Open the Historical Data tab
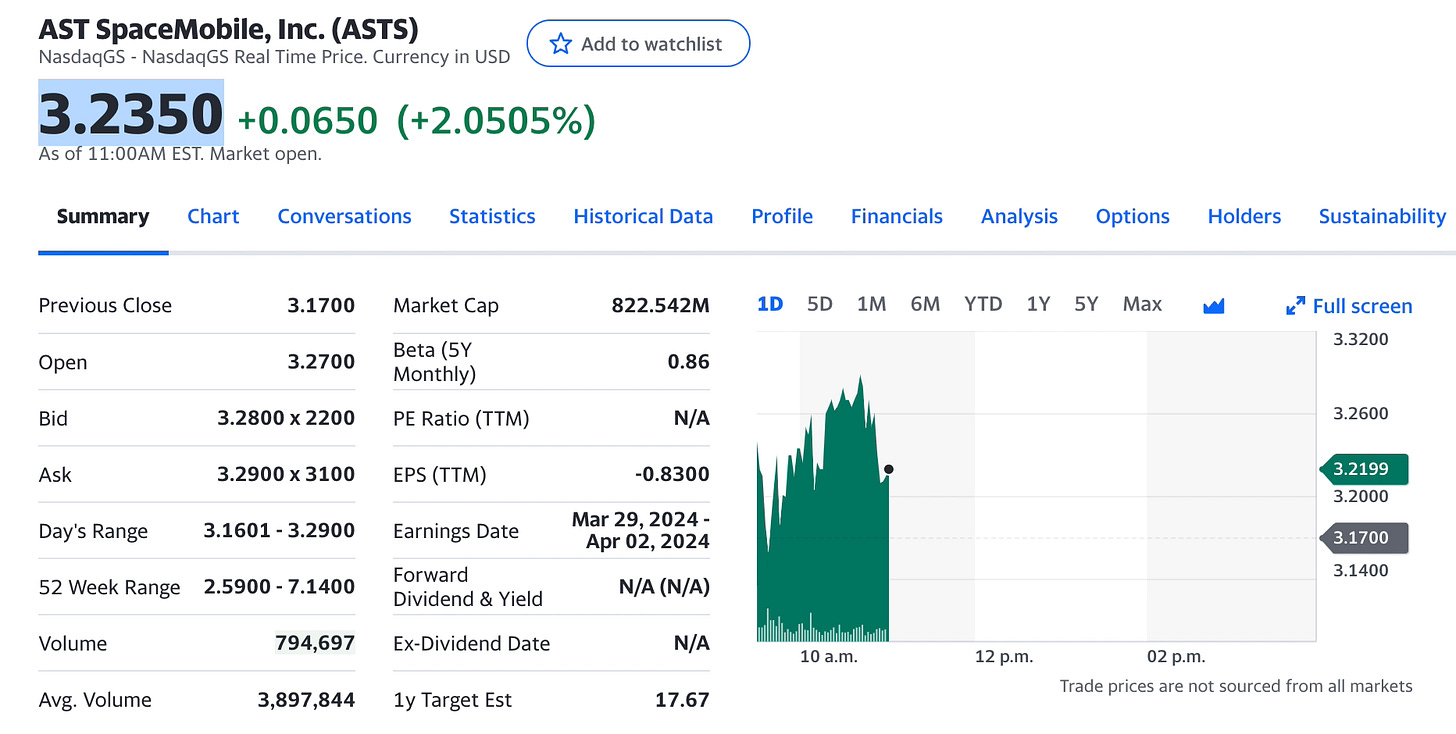The image size is (1456, 734). click(x=643, y=216)
